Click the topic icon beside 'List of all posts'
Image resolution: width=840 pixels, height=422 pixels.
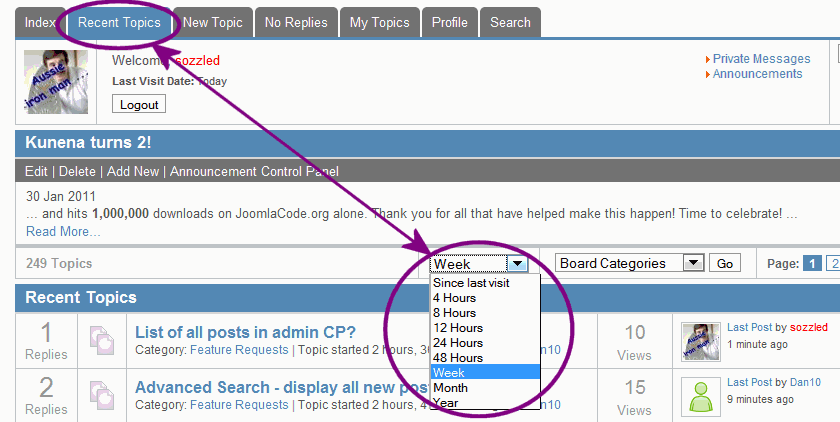[102, 340]
